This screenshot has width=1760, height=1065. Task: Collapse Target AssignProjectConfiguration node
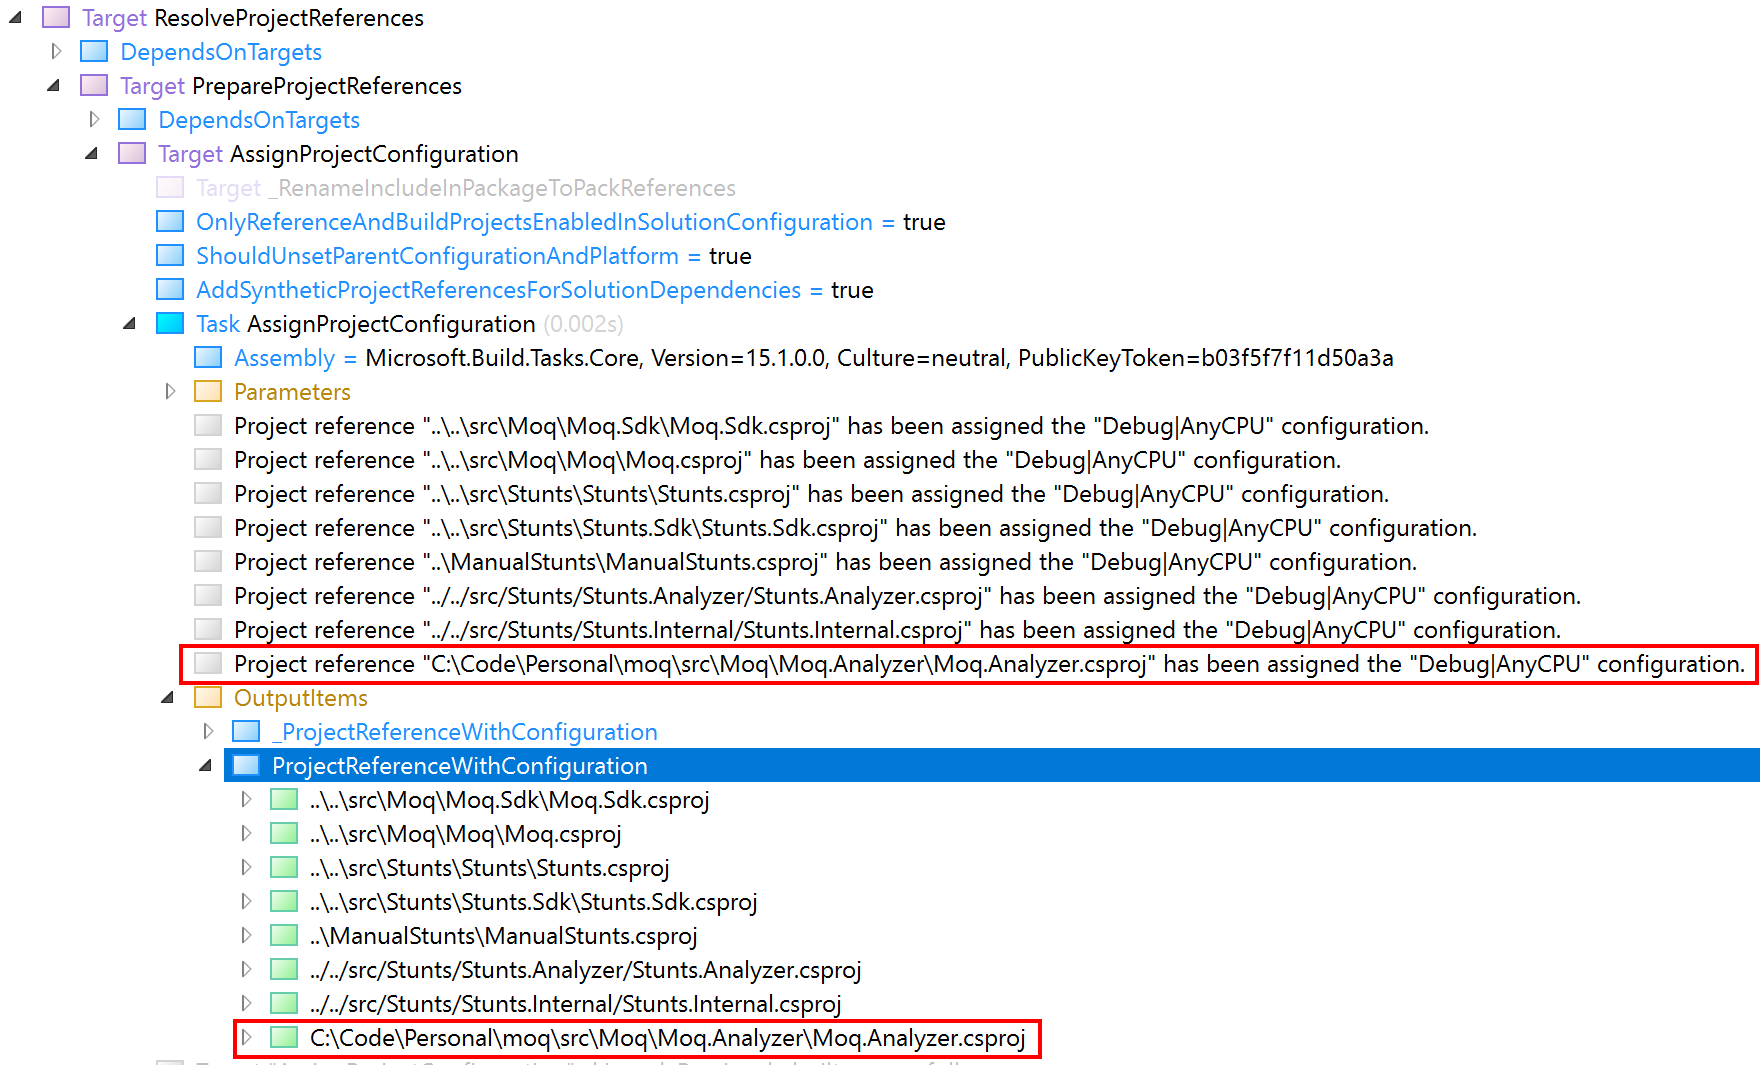pyautogui.click(x=92, y=154)
